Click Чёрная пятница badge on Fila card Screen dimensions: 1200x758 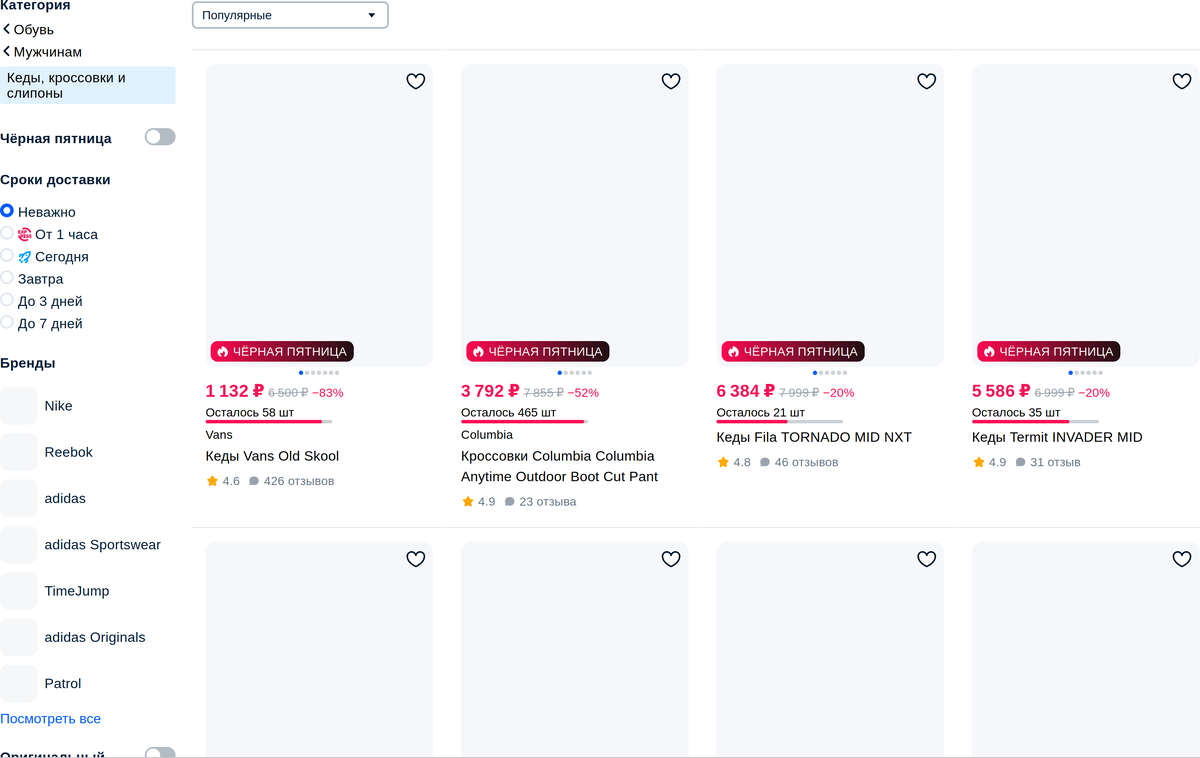pyautogui.click(x=793, y=351)
